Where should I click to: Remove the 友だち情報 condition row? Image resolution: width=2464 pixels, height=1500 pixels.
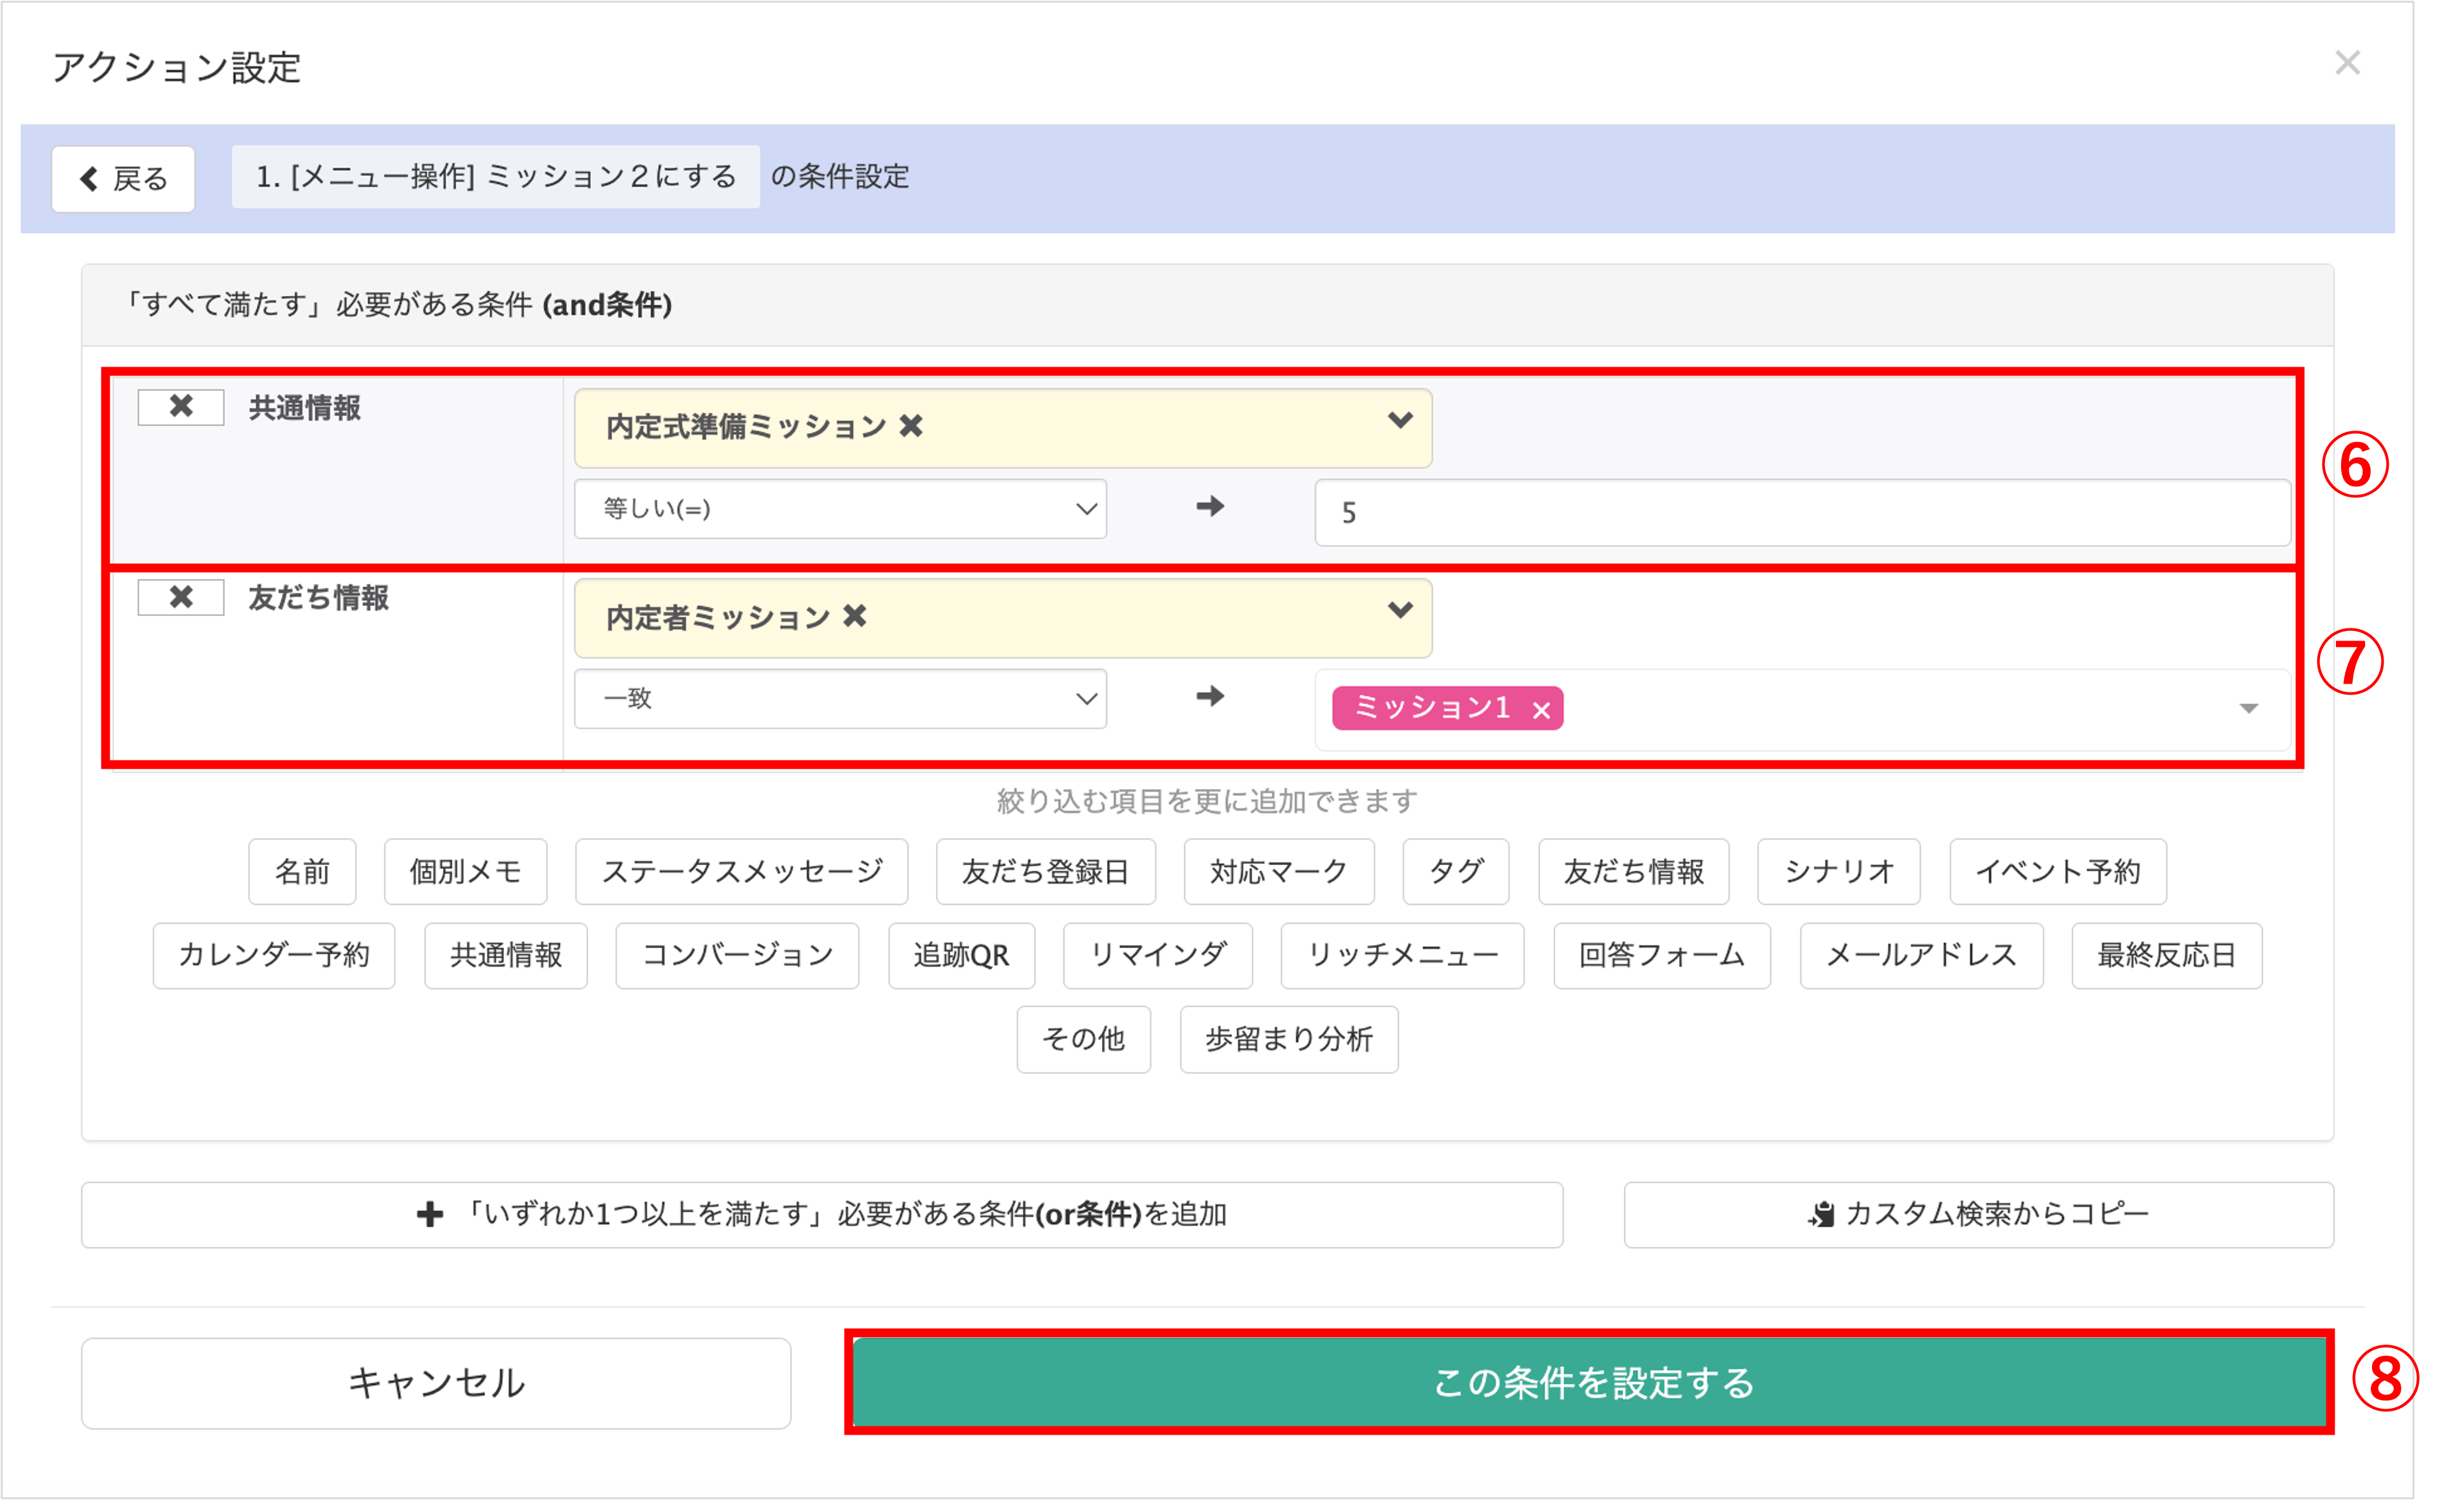click(181, 597)
